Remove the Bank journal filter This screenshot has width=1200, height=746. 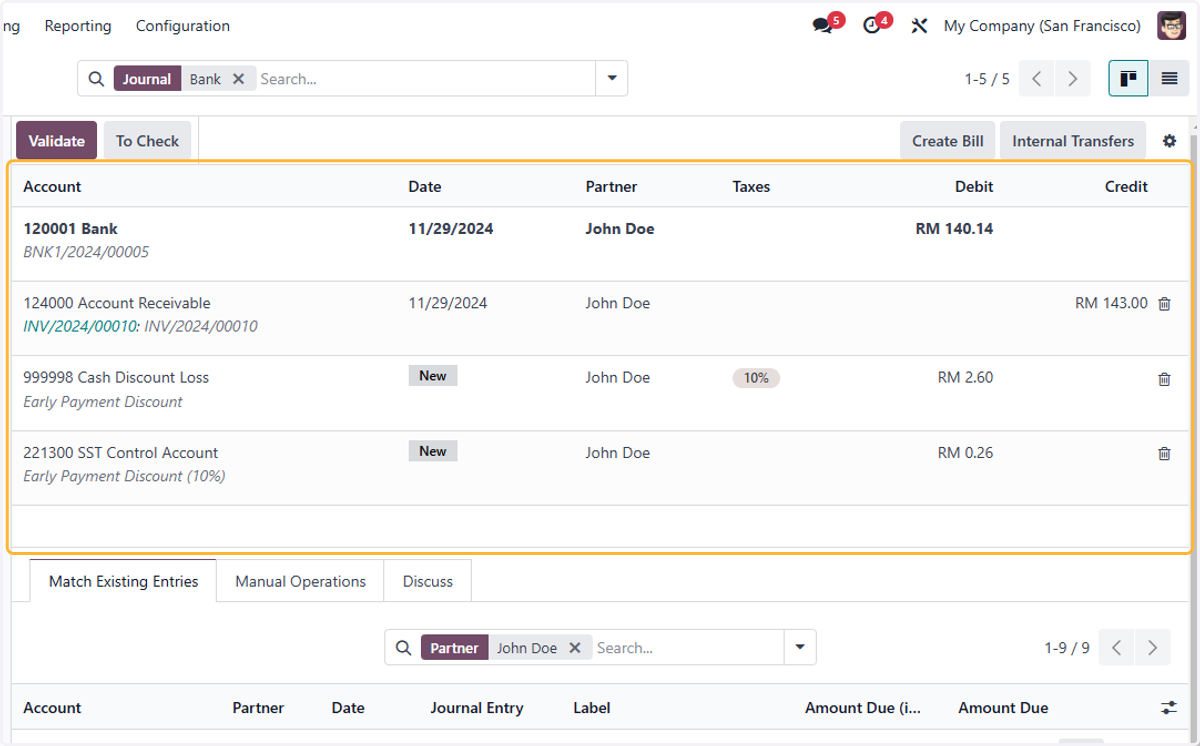coord(238,79)
